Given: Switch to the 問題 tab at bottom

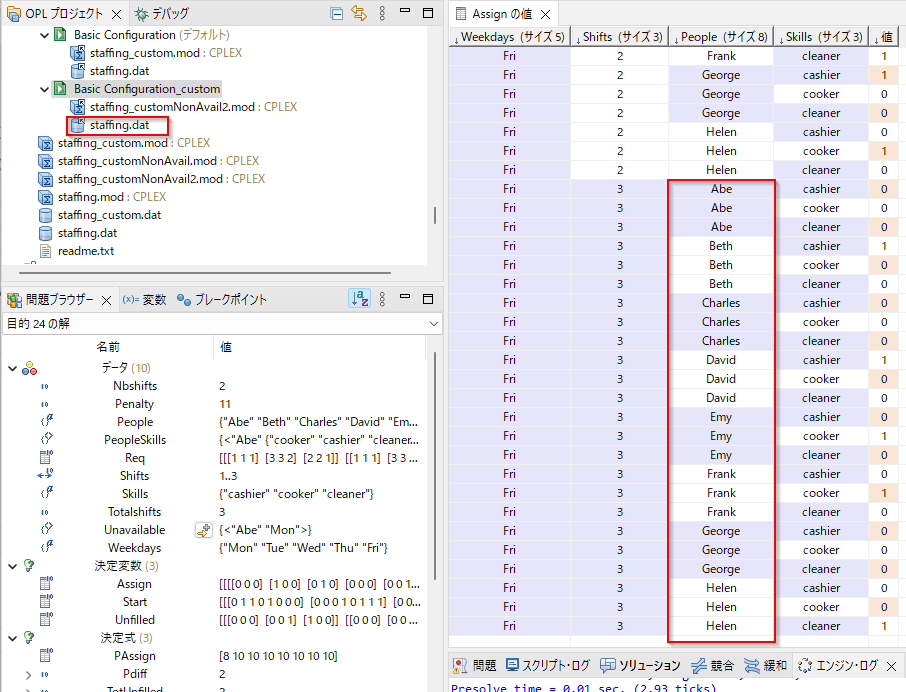Looking at the screenshot, I should tap(474, 665).
